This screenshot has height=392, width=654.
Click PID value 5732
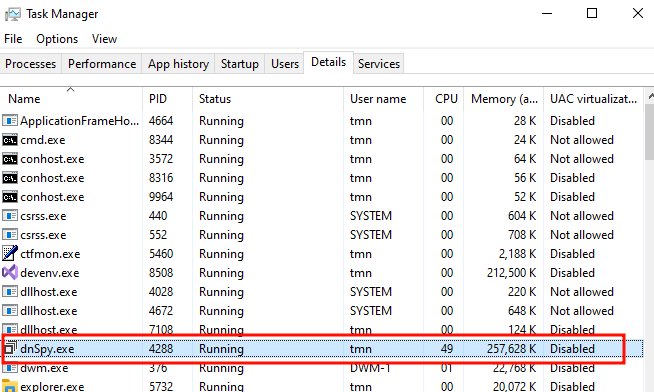click(x=161, y=387)
